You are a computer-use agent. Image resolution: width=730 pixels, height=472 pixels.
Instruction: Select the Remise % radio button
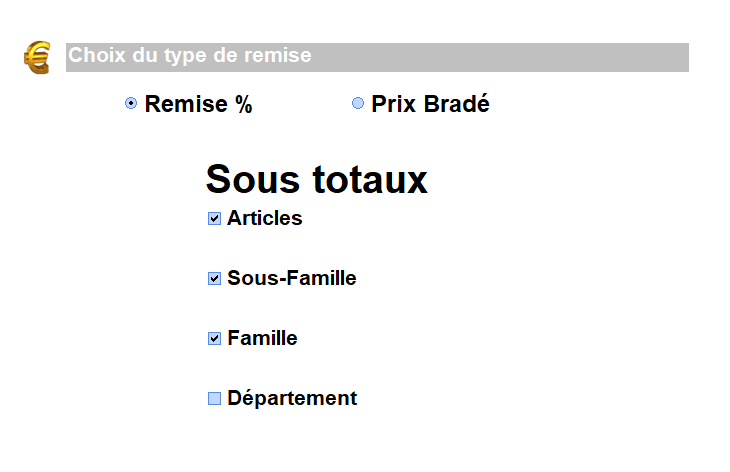(131, 104)
